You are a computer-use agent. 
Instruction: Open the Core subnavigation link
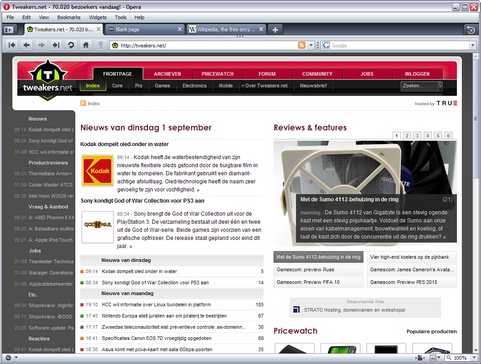click(117, 86)
